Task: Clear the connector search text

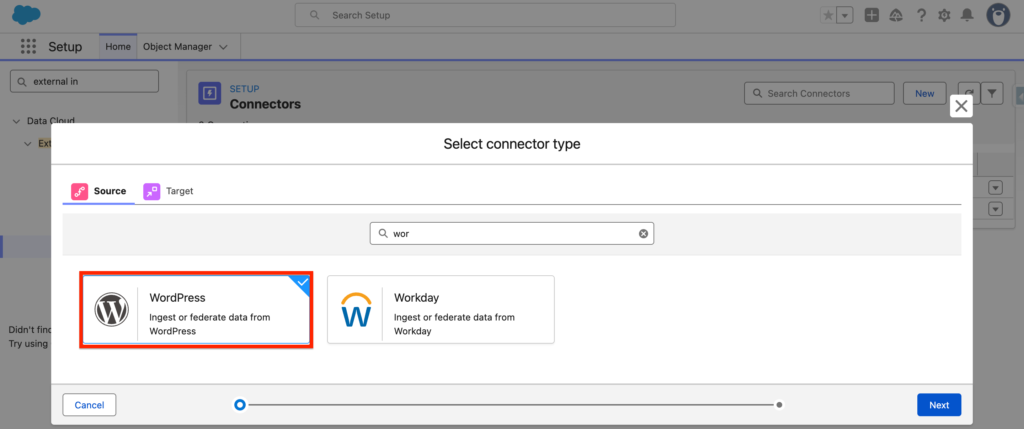Action: (x=643, y=234)
